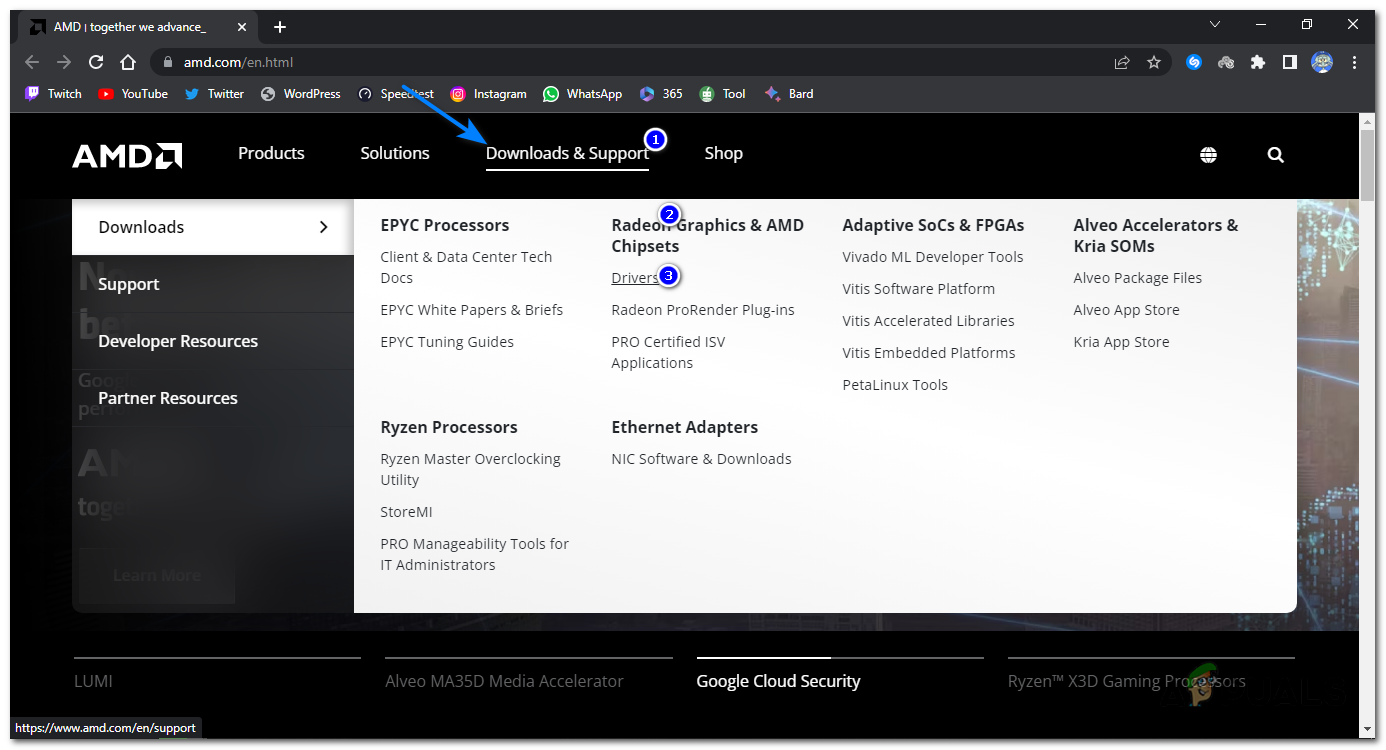1386x750 pixels.
Task: Open the language globe icon
Action: click(1208, 154)
